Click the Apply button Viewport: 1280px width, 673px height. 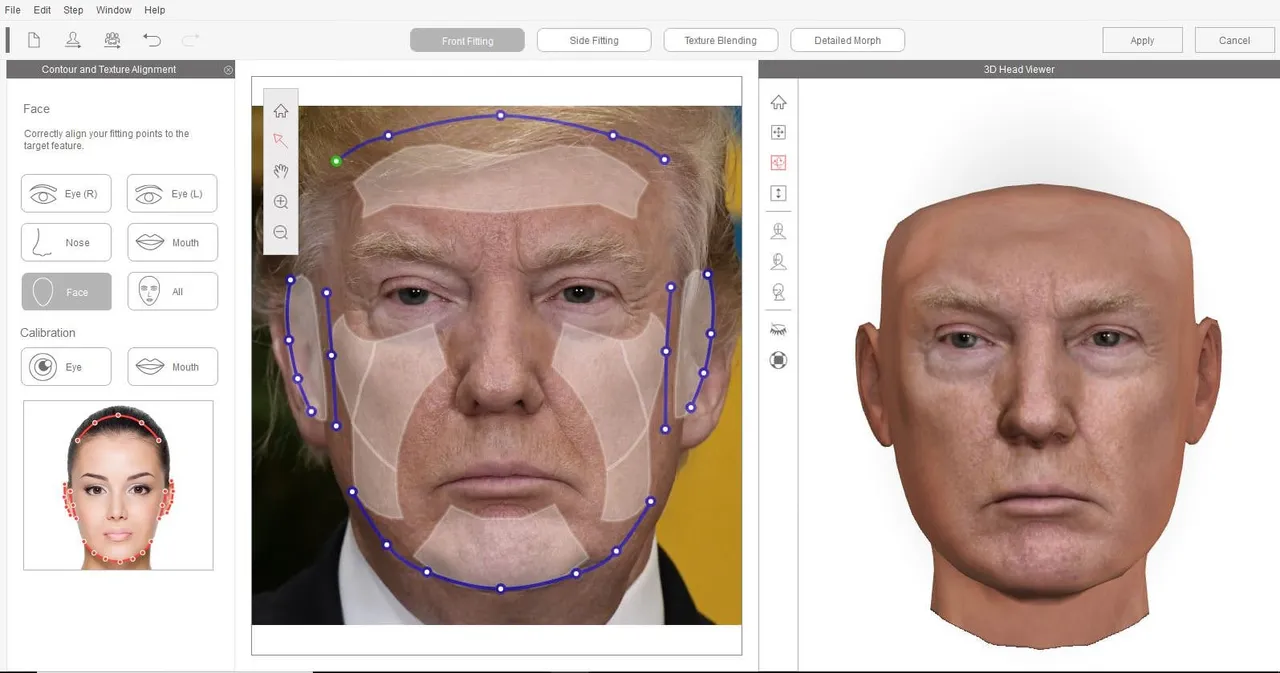coord(1142,41)
